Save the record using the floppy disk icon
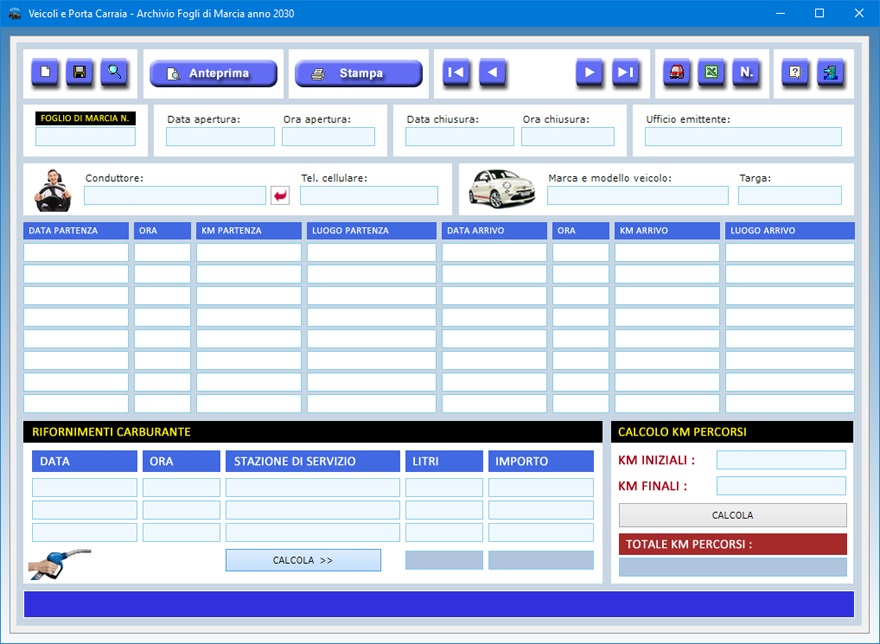Viewport: 880px width, 644px height. click(80, 72)
